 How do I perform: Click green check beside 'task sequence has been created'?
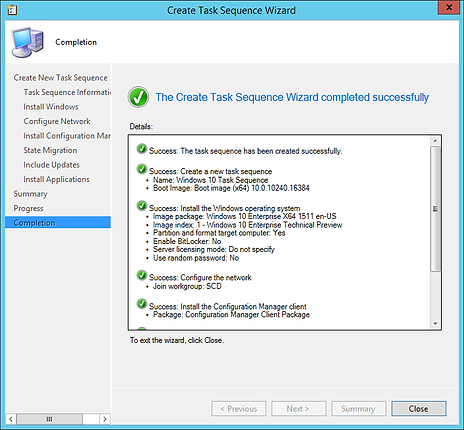142,149
